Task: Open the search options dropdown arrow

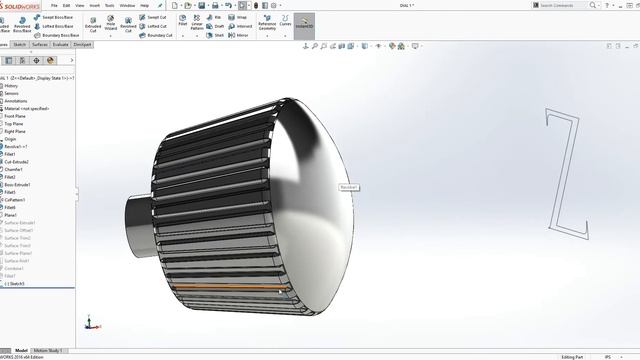Action: (x=599, y=5)
